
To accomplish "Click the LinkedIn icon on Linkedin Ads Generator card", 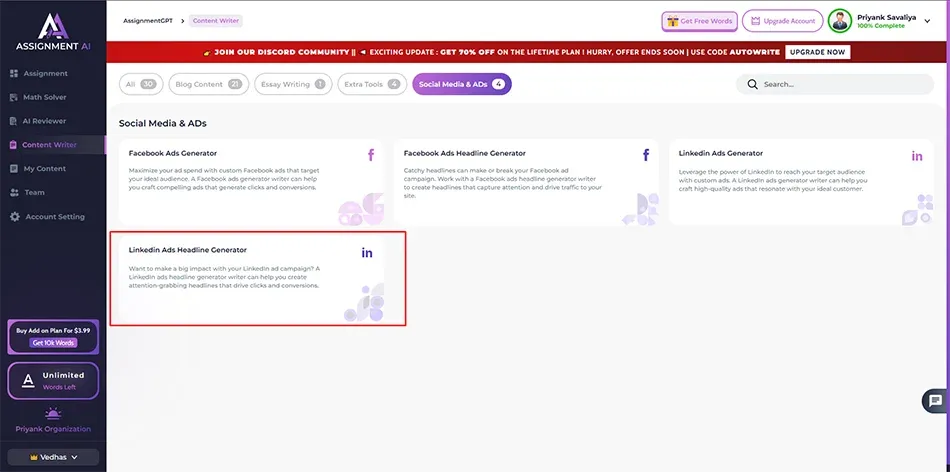I will (917, 156).
